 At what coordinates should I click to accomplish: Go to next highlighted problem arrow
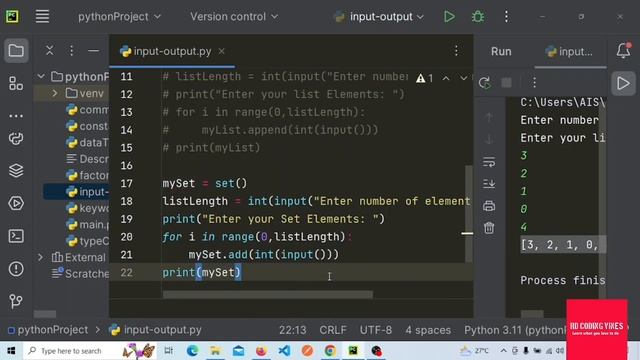click(x=464, y=78)
